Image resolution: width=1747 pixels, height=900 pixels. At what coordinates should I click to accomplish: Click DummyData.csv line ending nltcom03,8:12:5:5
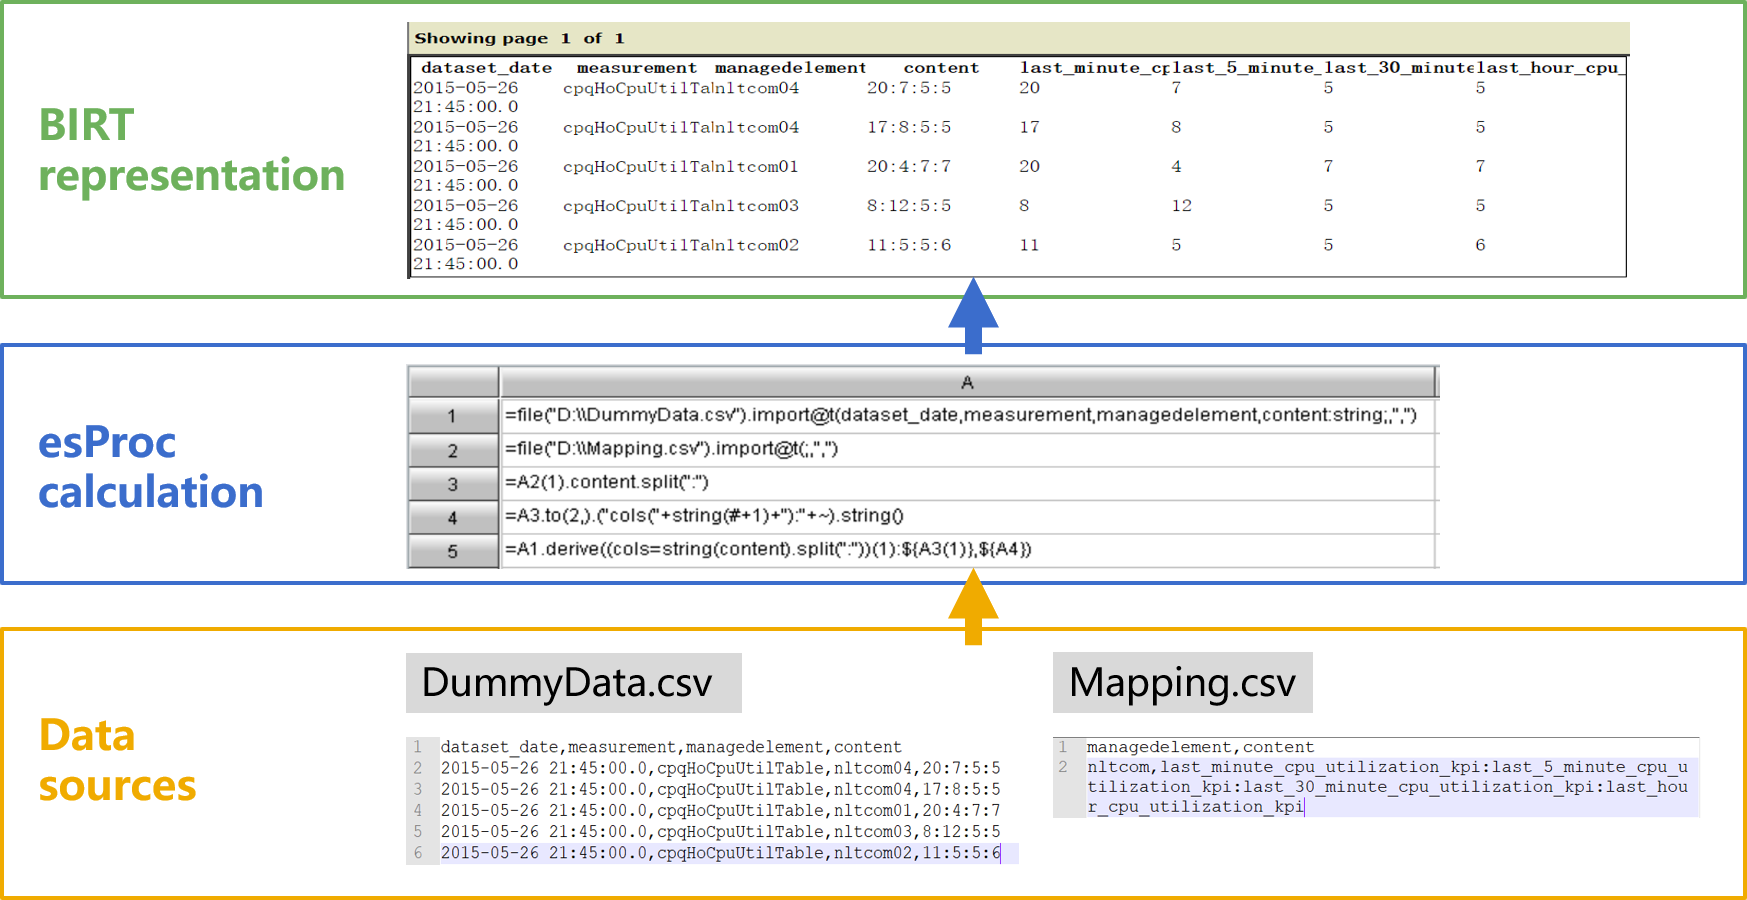(x=720, y=831)
